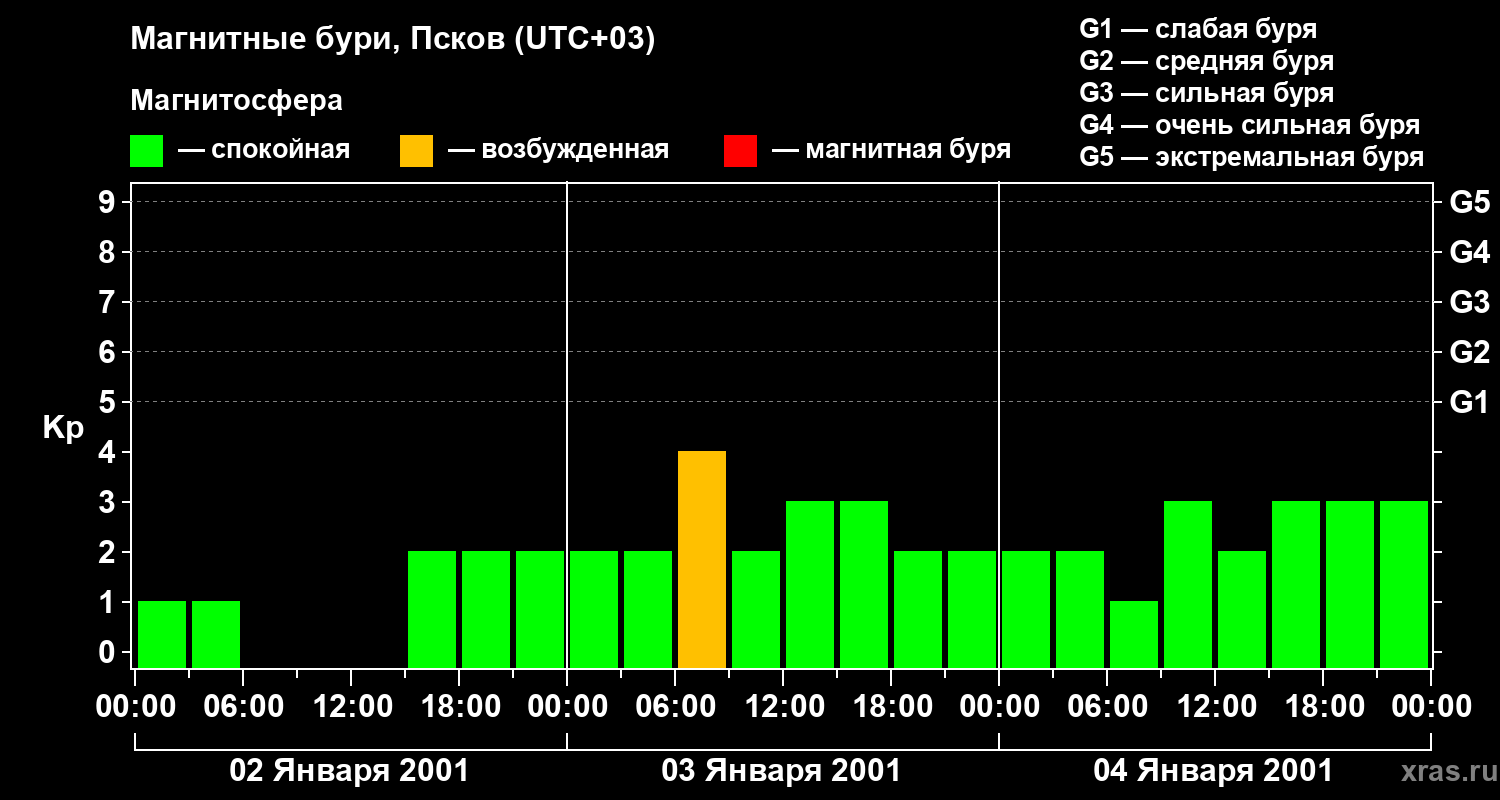Click the G1 label on right axis
Screen dimensions: 1500x800
point(1469,403)
